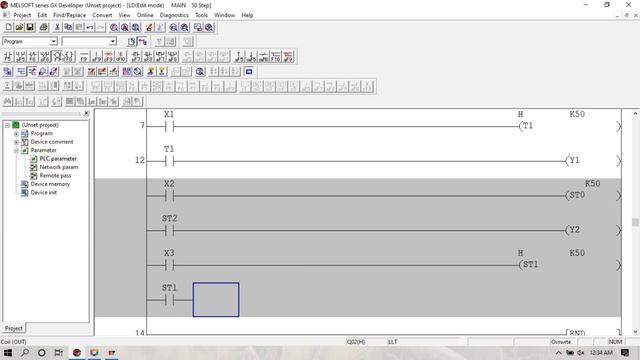Collapse the Parameter tree node
The height and width of the screenshot is (360, 640).
coord(16,150)
